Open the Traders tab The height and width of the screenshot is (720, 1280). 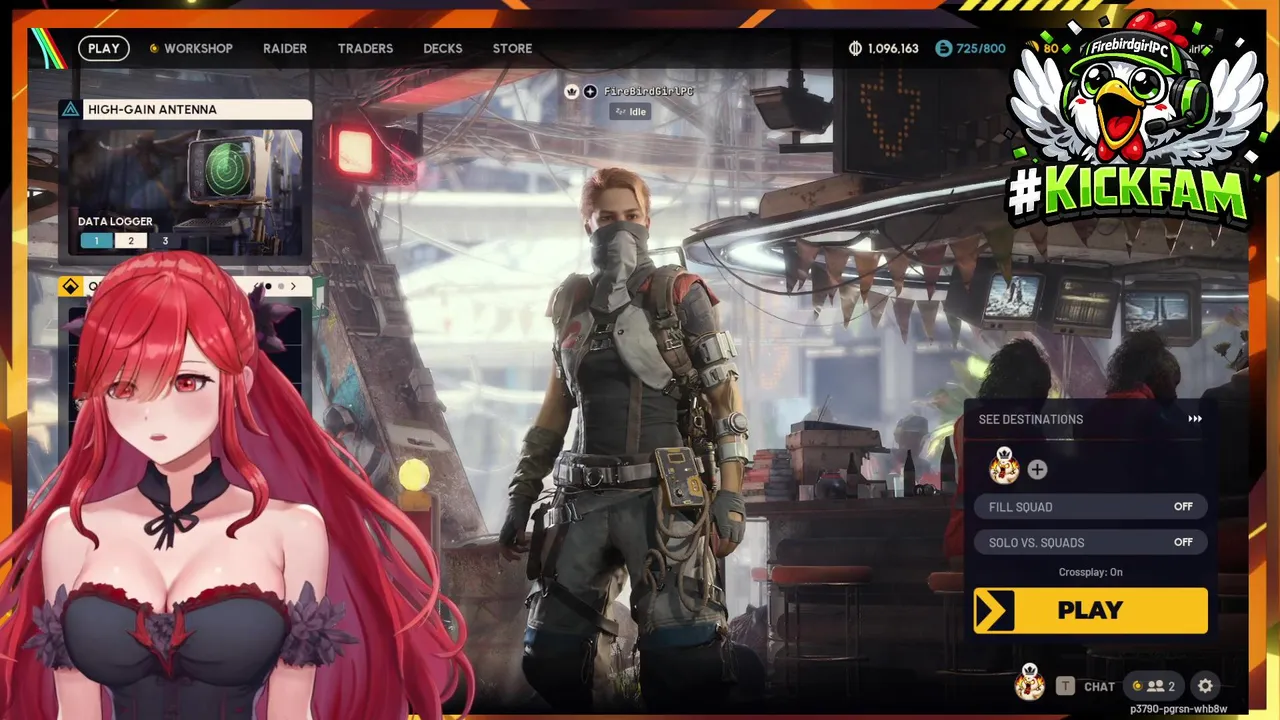pyautogui.click(x=365, y=48)
